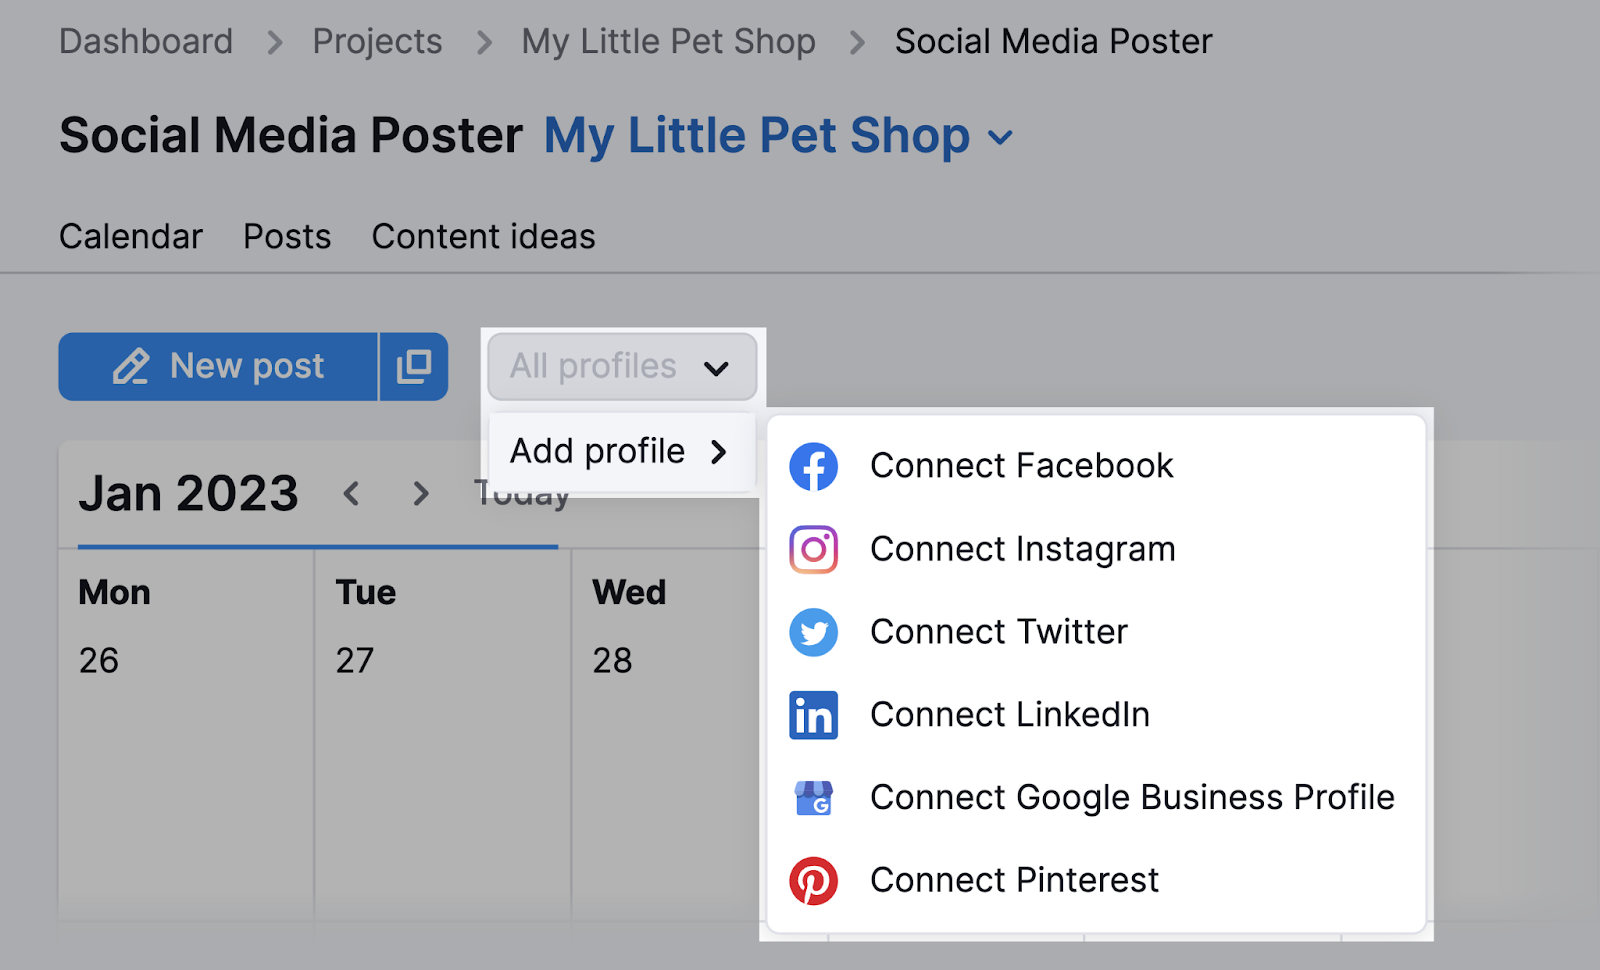1600x970 pixels.
Task: Select the Calendar tab
Action: tap(130, 236)
